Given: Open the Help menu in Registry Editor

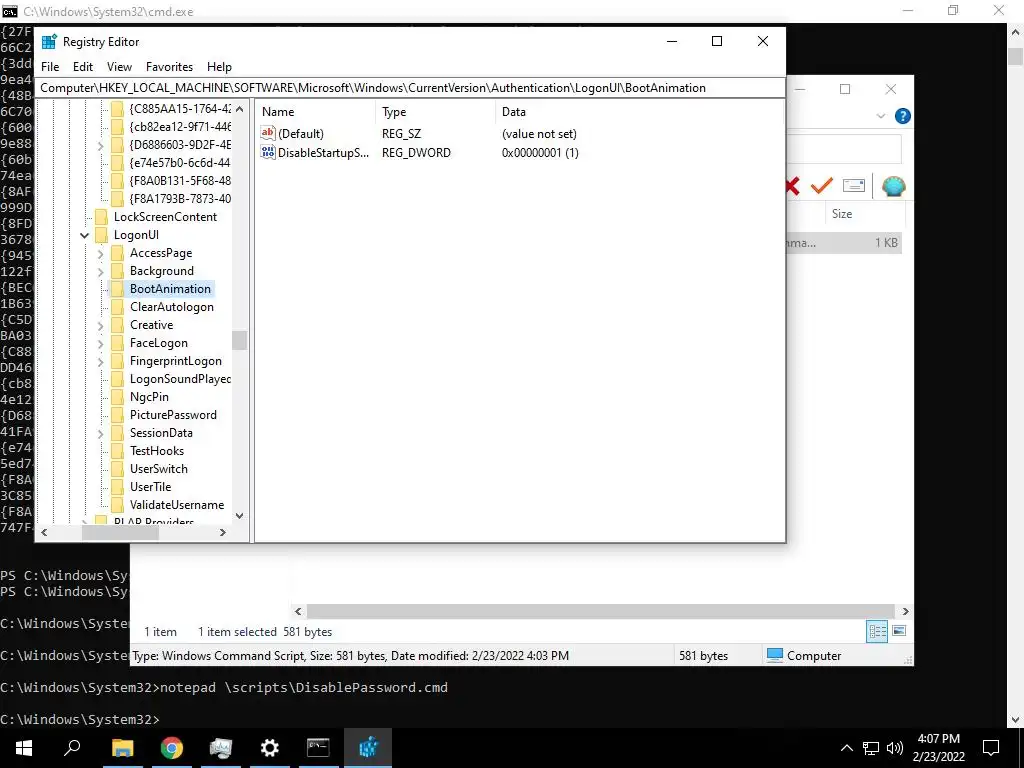Looking at the screenshot, I should click(219, 67).
